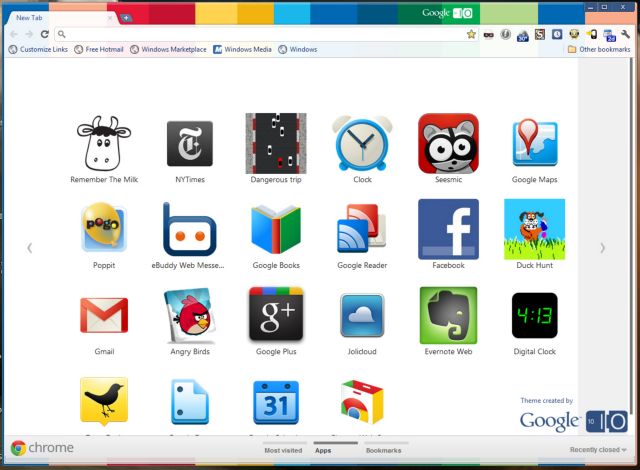Screen dimensions: 640x470
Task: Click the smiley face extension icon
Action: click(x=574, y=34)
